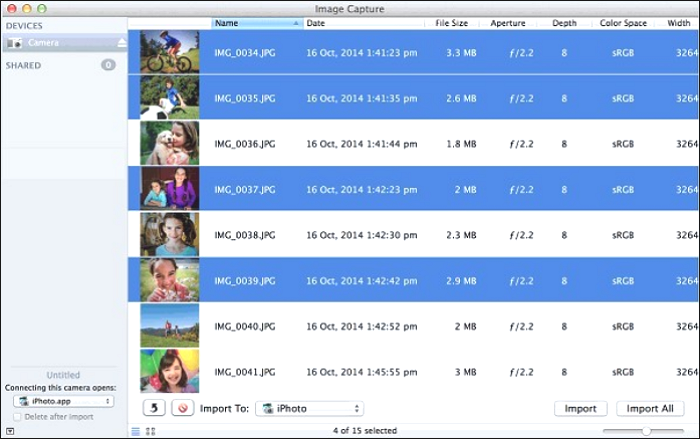Sort by File Size column header

[451, 23]
